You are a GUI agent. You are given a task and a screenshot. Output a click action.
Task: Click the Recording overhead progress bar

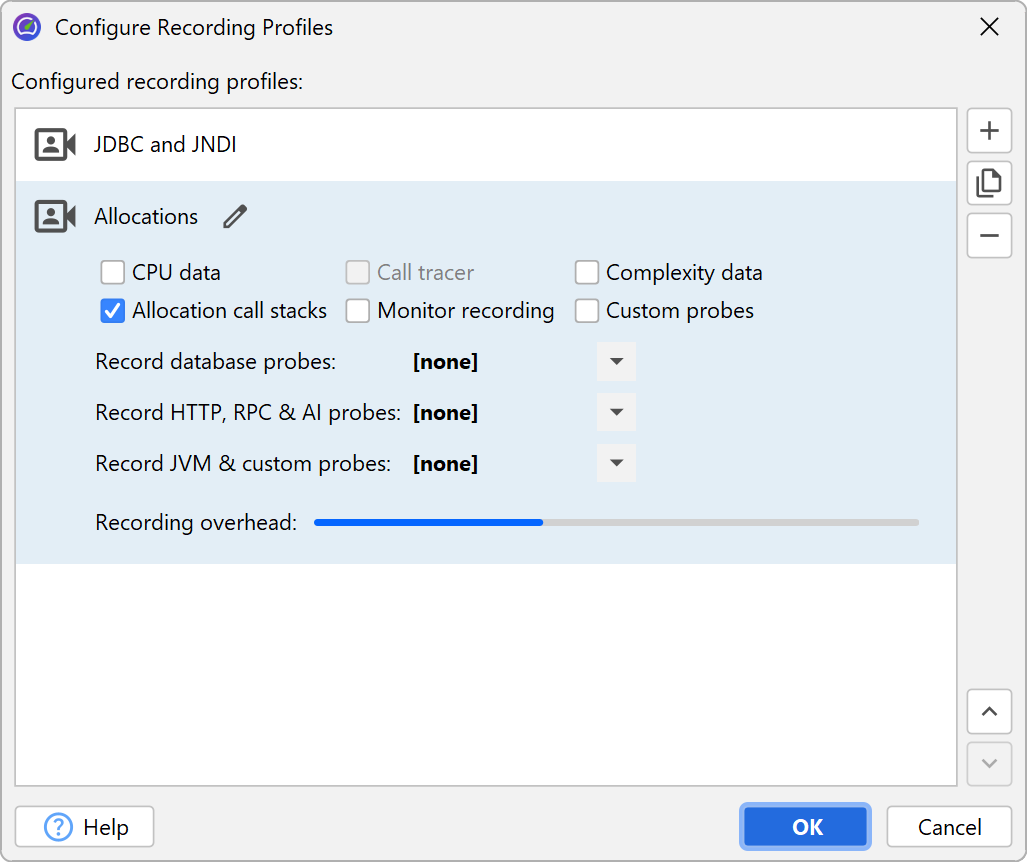(x=616, y=522)
